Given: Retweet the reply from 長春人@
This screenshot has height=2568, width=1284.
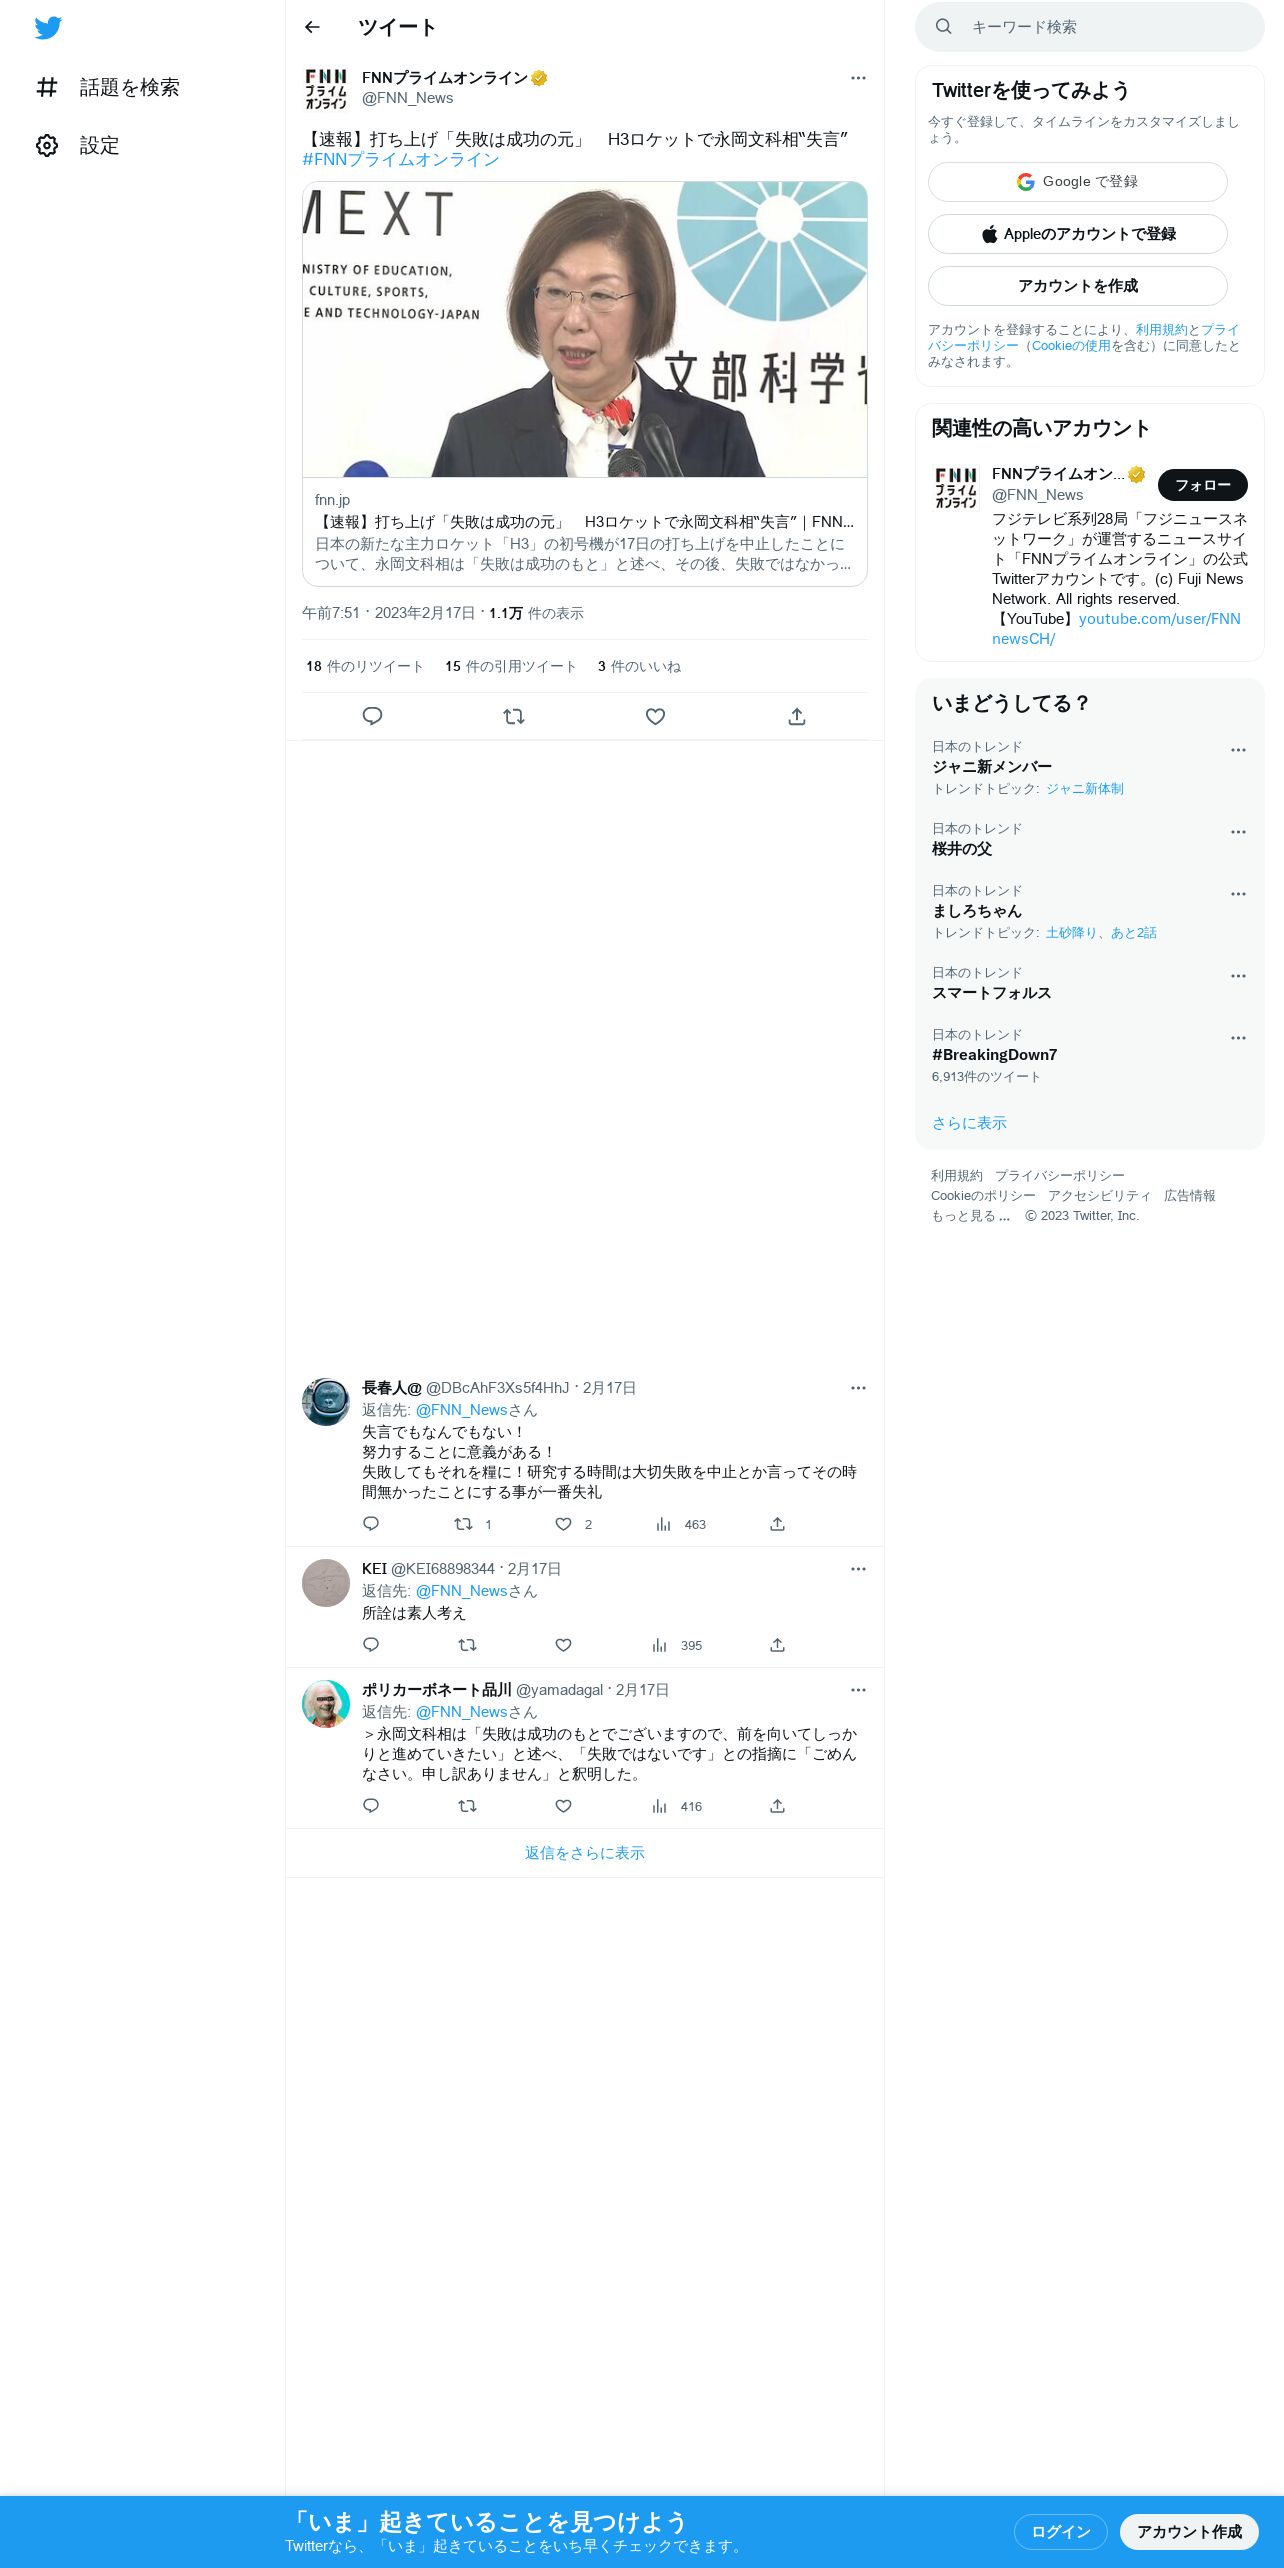Looking at the screenshot, I should pos(463,1524).
